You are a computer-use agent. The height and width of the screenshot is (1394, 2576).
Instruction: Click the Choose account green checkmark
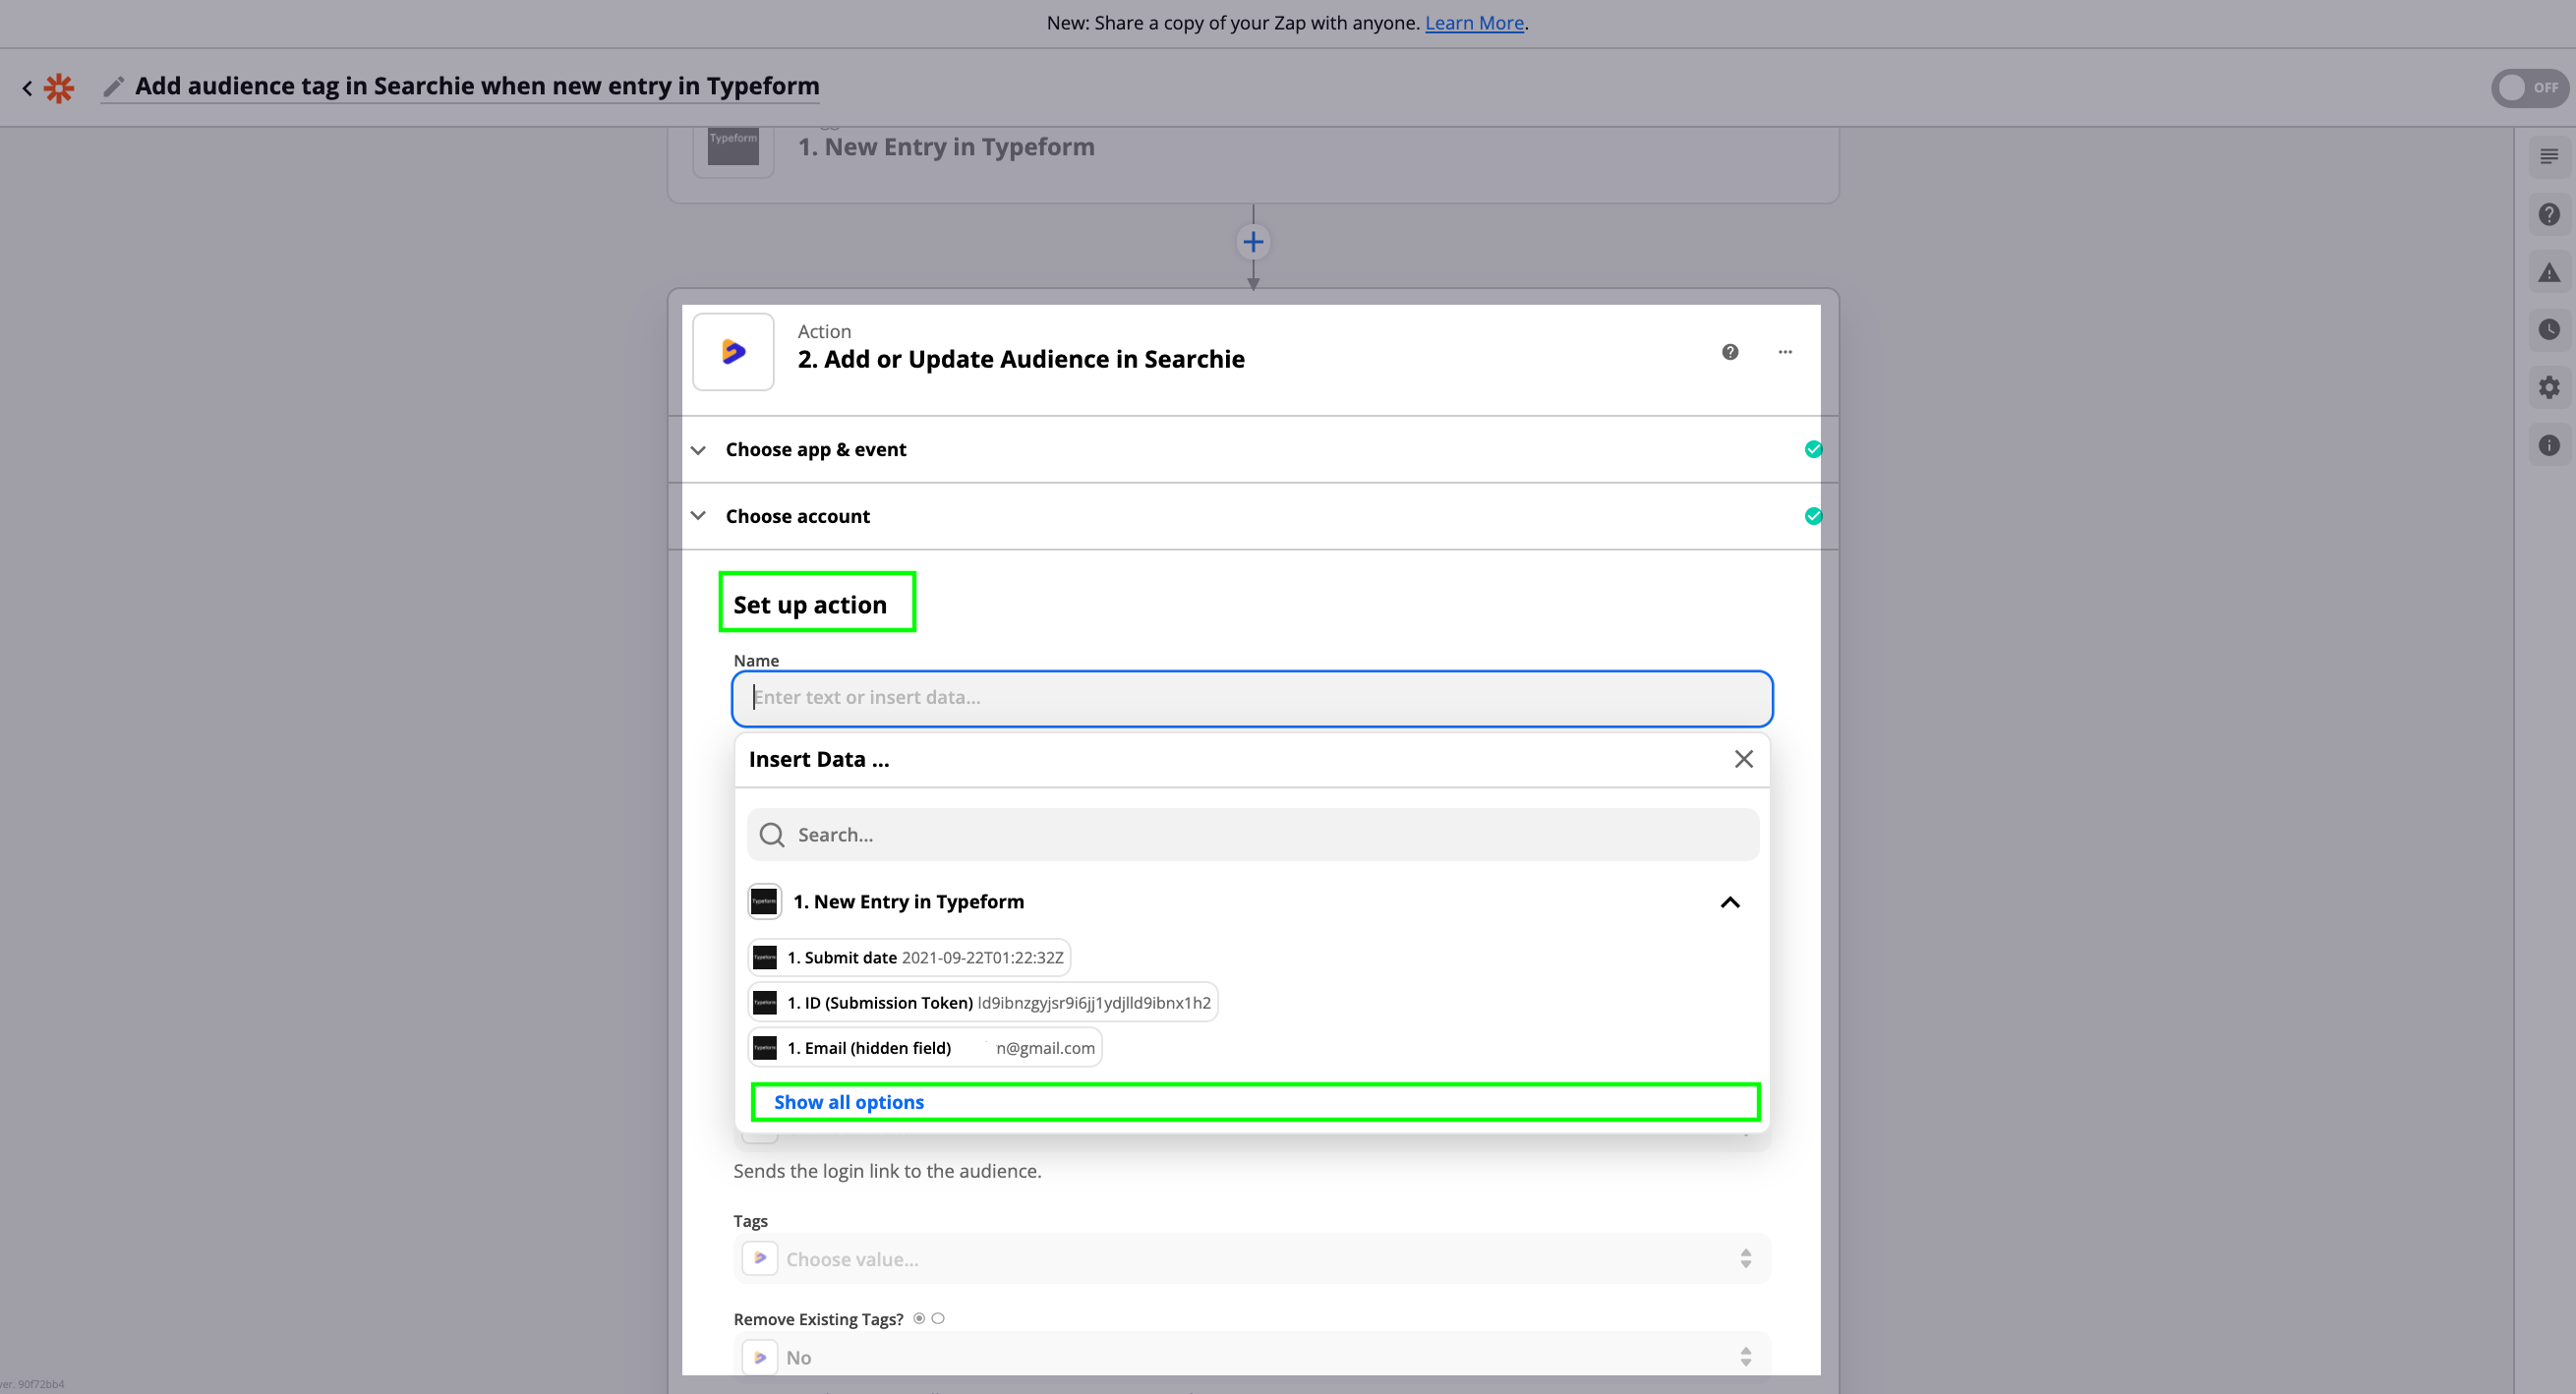[x=1813, y=516]
